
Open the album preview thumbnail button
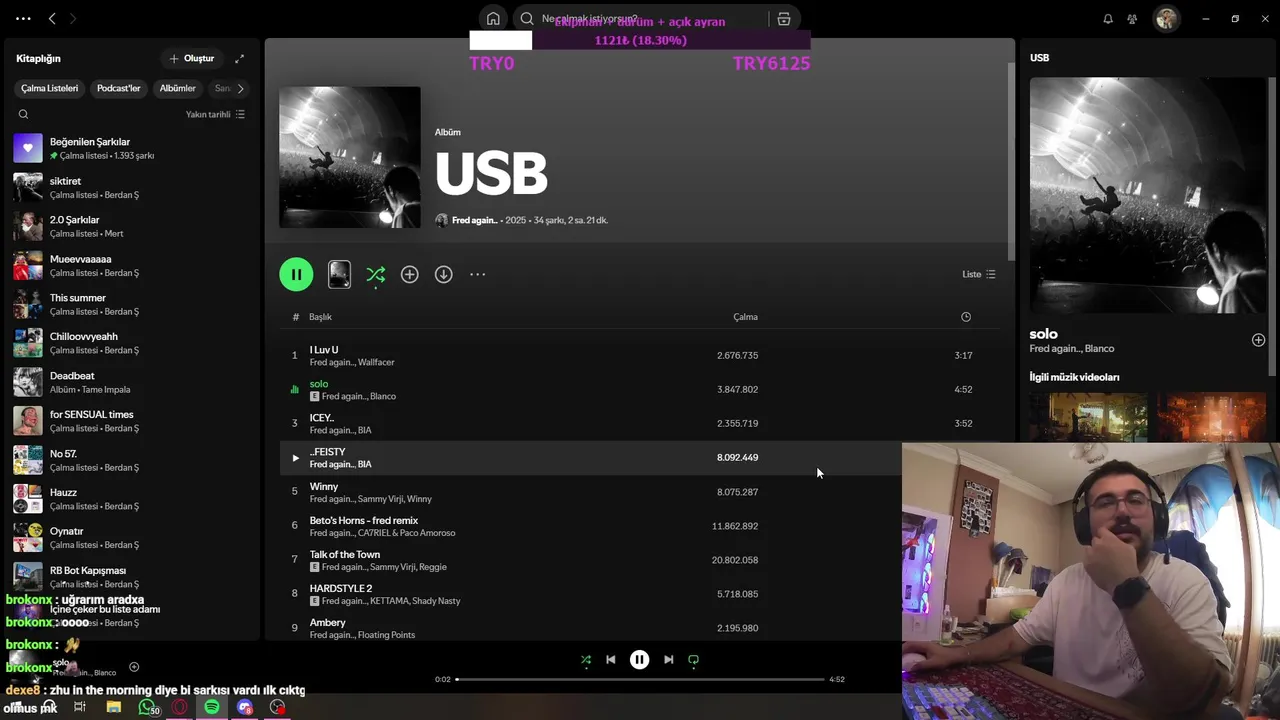pyautogui.click(x=340, y=274)
